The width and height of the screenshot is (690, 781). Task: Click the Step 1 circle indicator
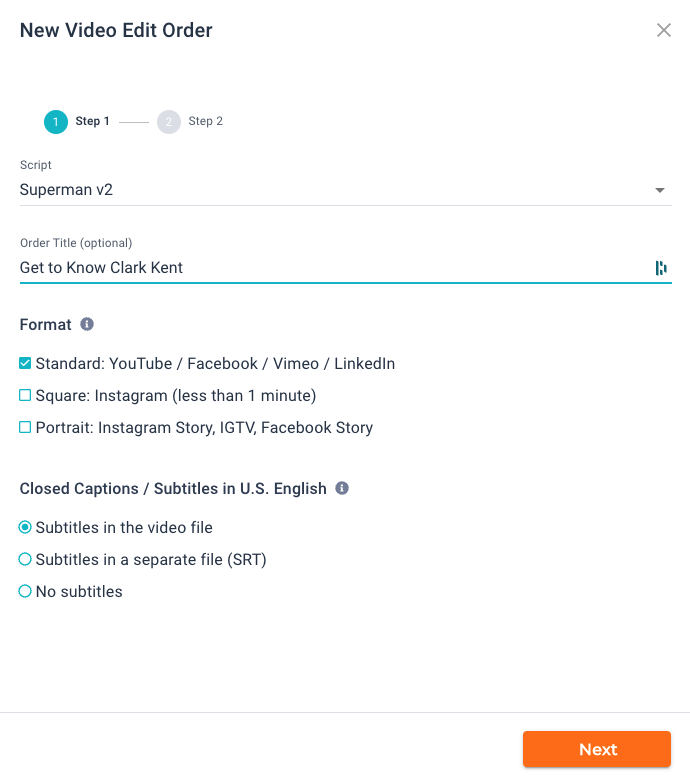[56, 122]
